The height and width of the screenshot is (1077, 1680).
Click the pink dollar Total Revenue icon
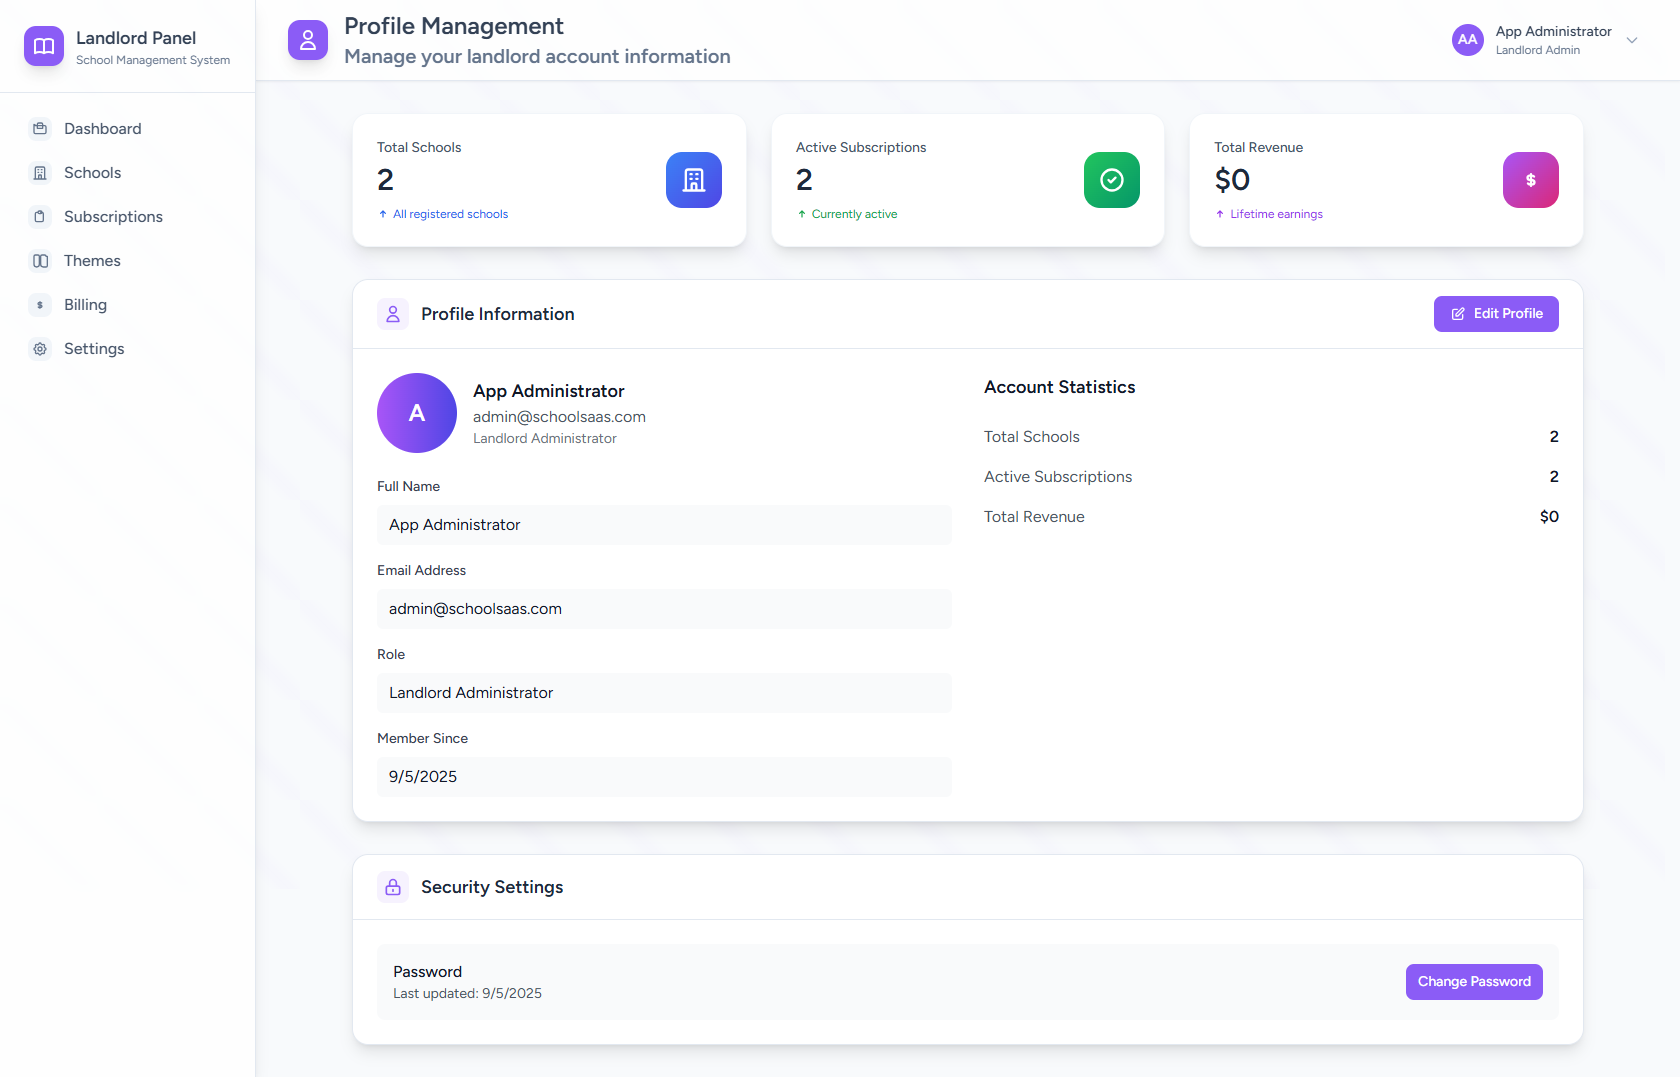click(x=1530, y=180)
